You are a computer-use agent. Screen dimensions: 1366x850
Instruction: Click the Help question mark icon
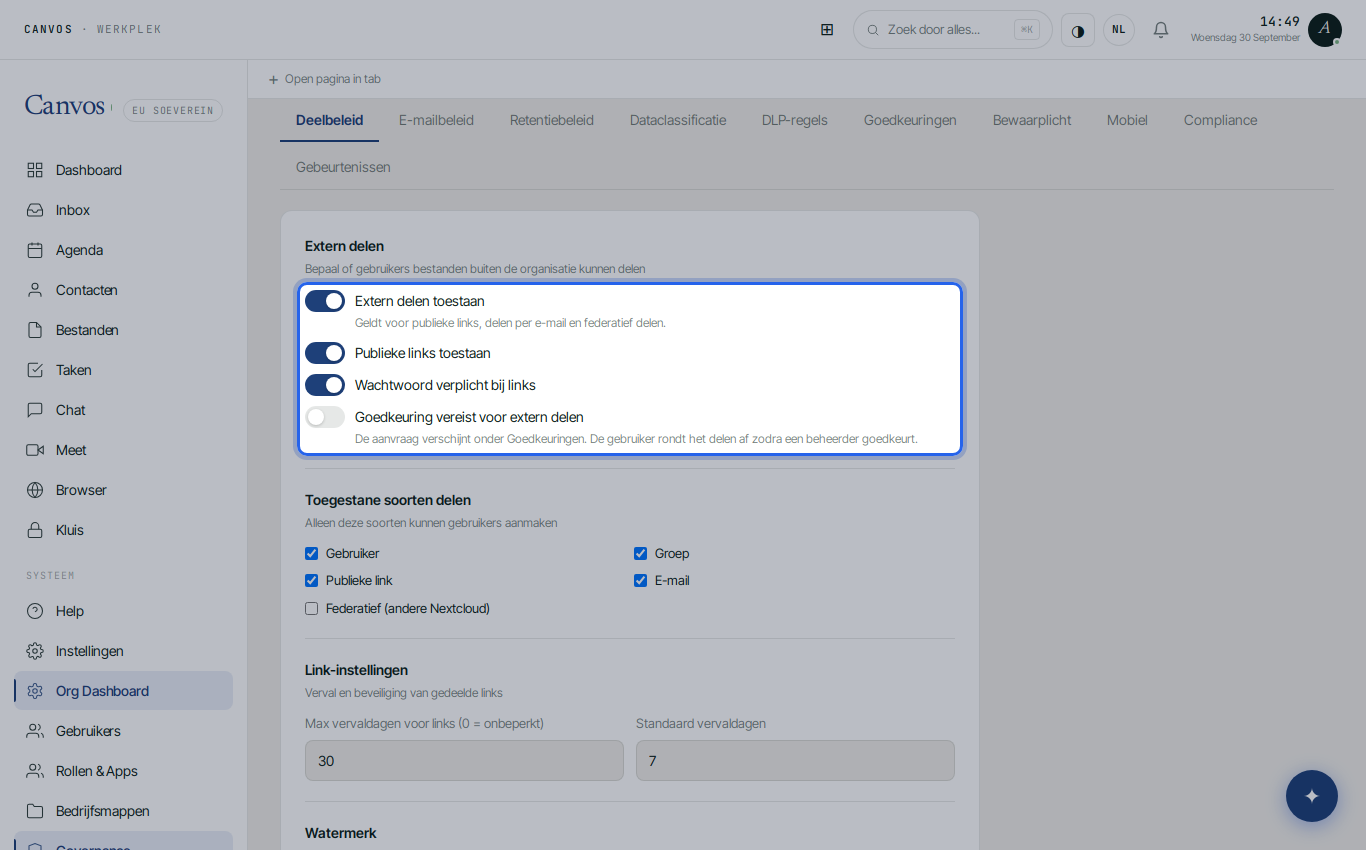click(35, 611)
